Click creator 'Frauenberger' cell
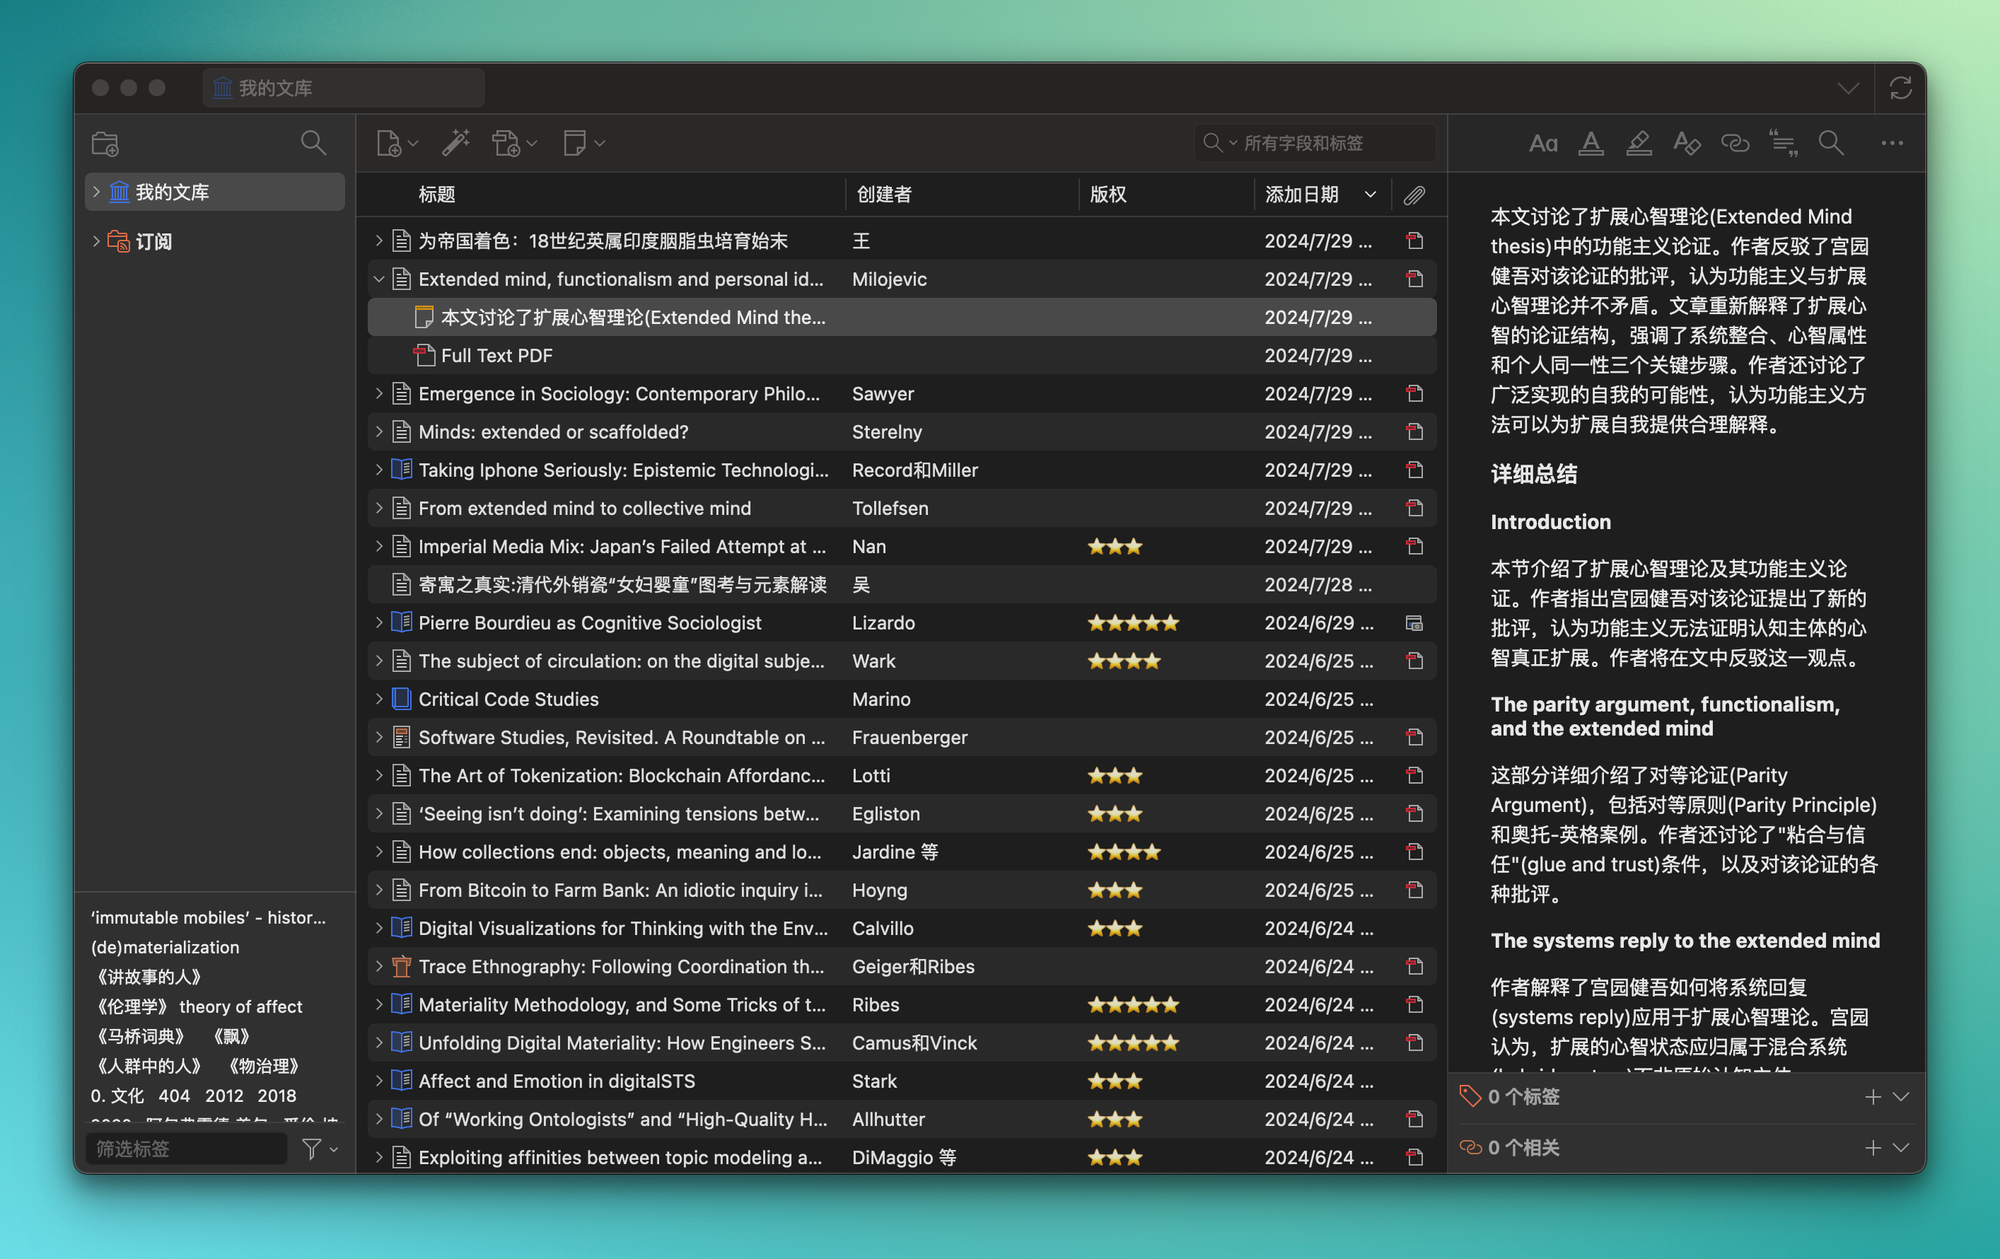 click(910, 737)
